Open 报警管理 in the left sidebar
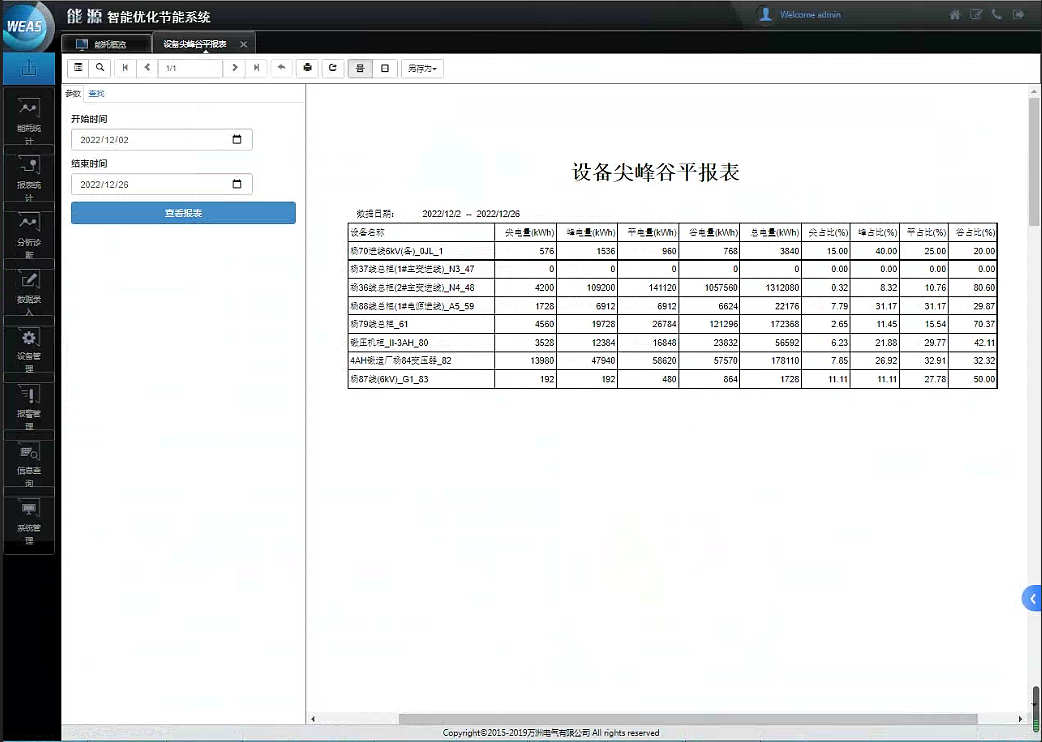Screen dimensions: 1042x742 (x=29, y=402)
